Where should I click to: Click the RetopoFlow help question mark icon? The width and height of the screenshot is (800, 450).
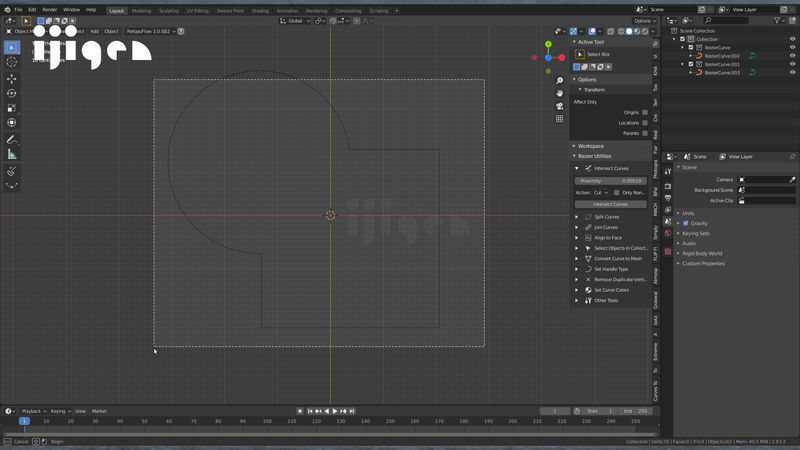(x=181, y=31)
